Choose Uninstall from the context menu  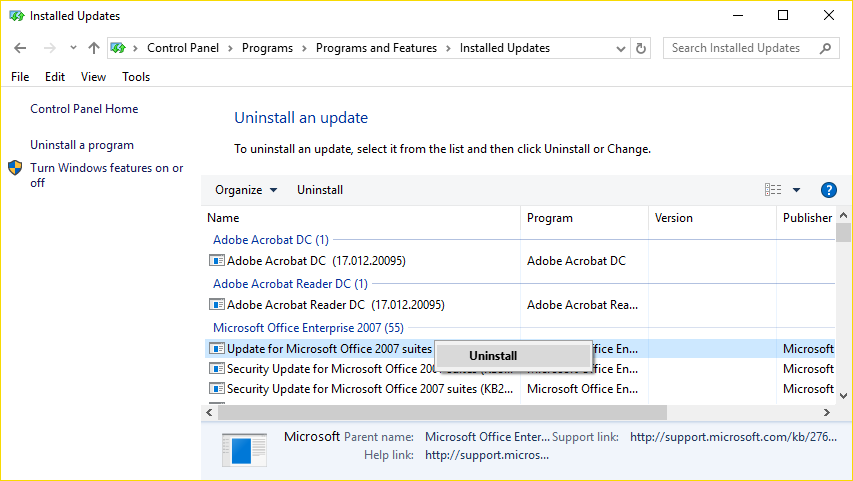click(x=493, y=355)
